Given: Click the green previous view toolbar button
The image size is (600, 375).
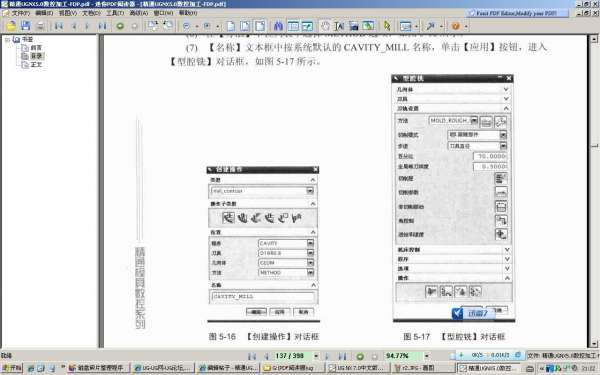Looking at the screenshot, I should pos(120,26).
